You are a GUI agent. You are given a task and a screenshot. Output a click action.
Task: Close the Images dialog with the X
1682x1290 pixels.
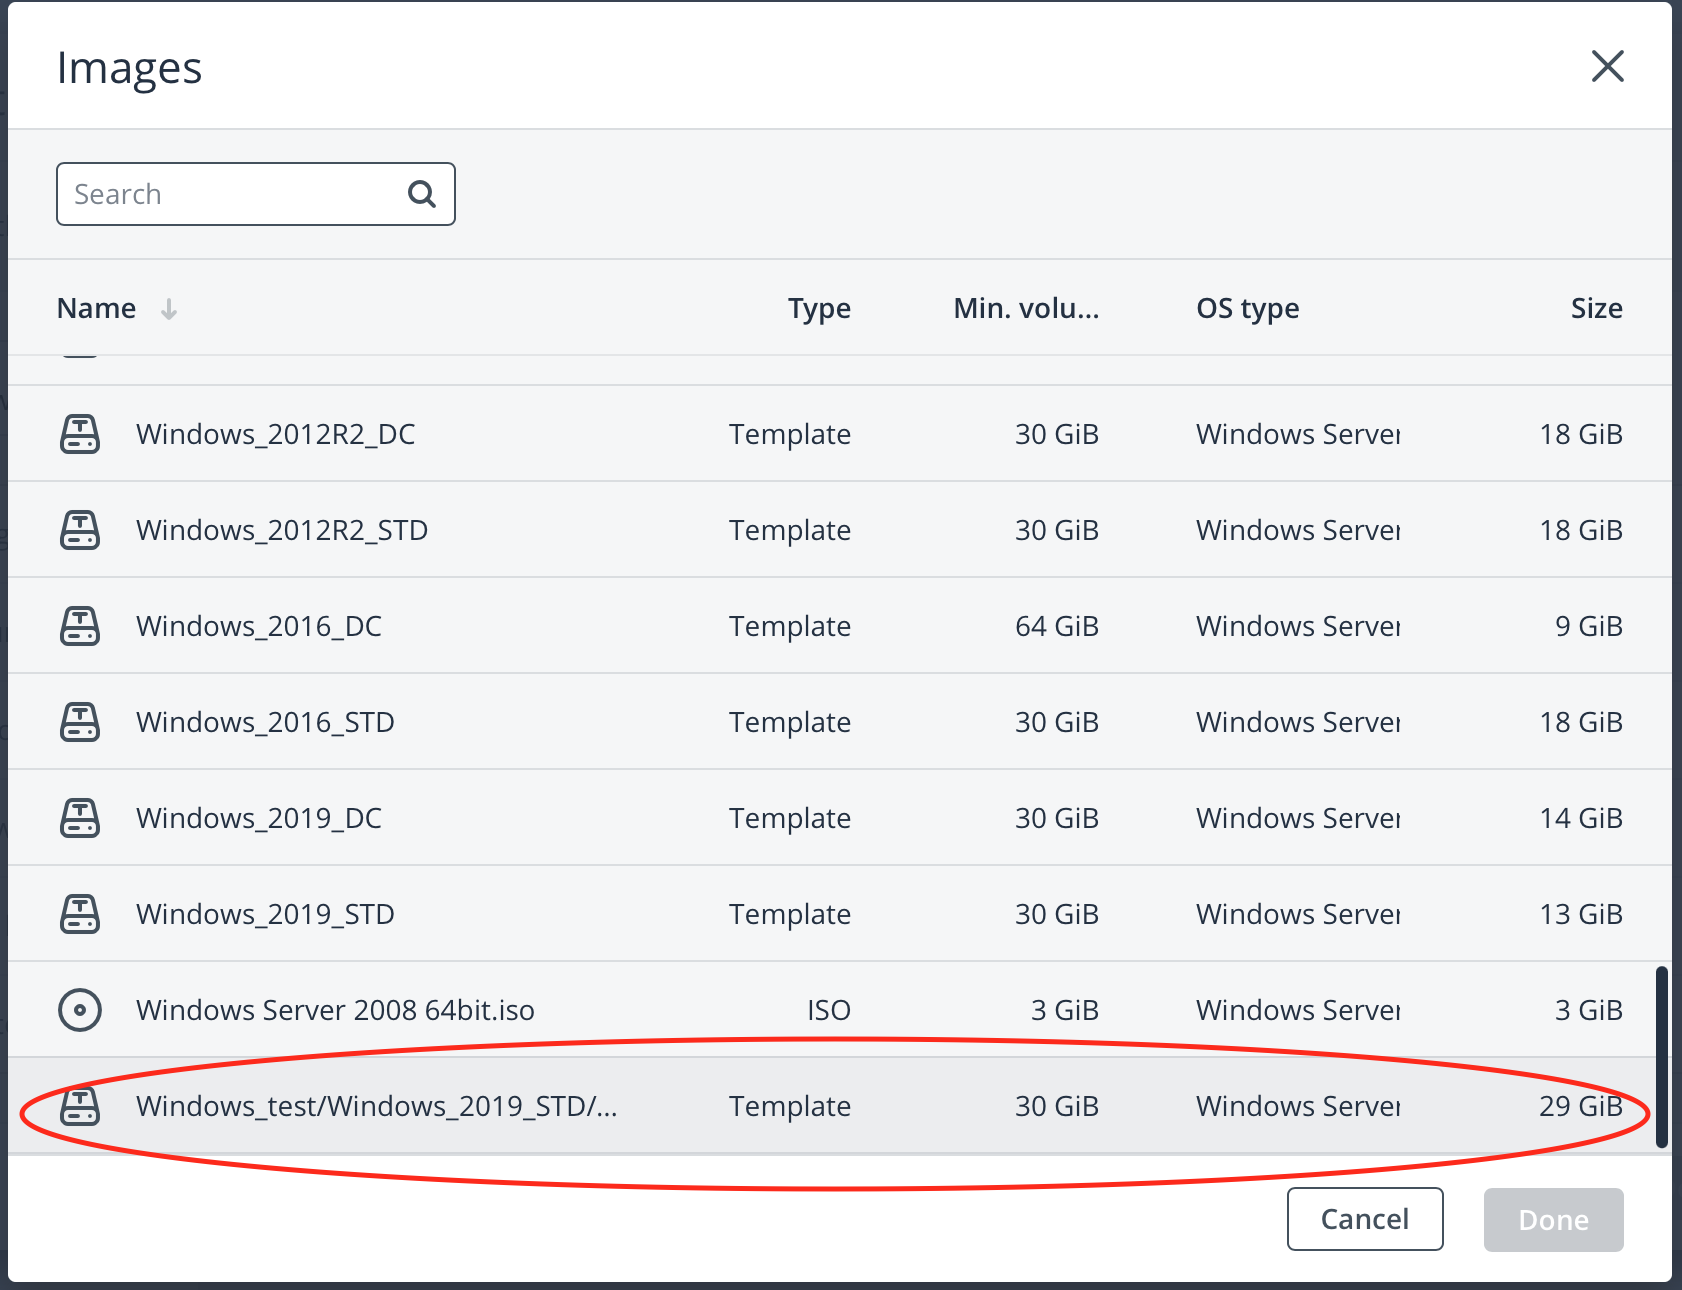pos(1607,66)
